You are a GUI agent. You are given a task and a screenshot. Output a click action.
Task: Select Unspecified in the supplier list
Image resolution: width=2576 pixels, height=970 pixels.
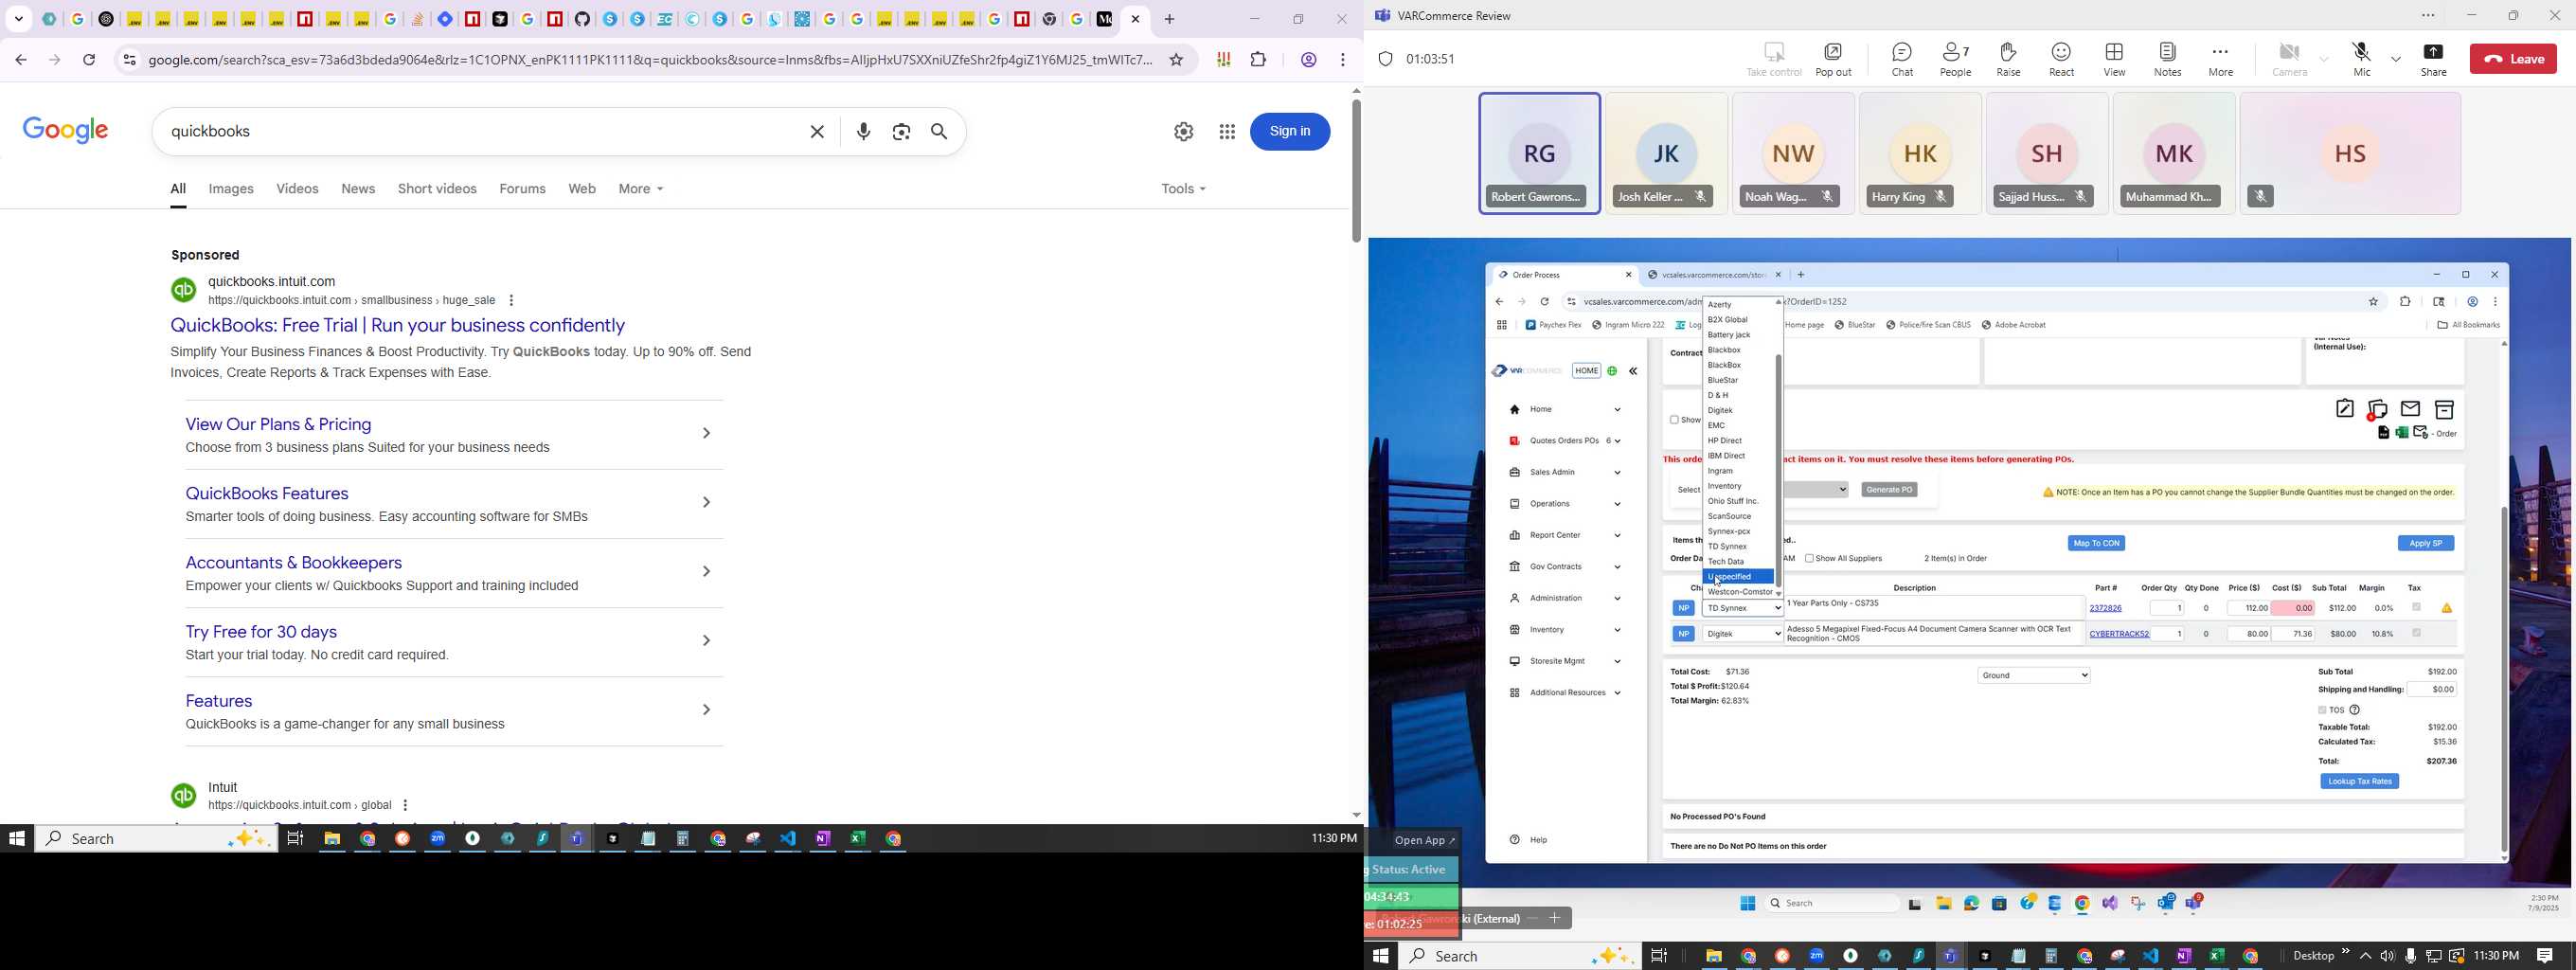click(1738, 577)
